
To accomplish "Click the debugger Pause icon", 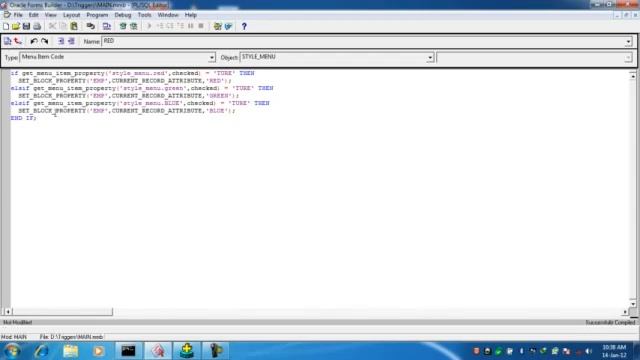I will point(191,27).
